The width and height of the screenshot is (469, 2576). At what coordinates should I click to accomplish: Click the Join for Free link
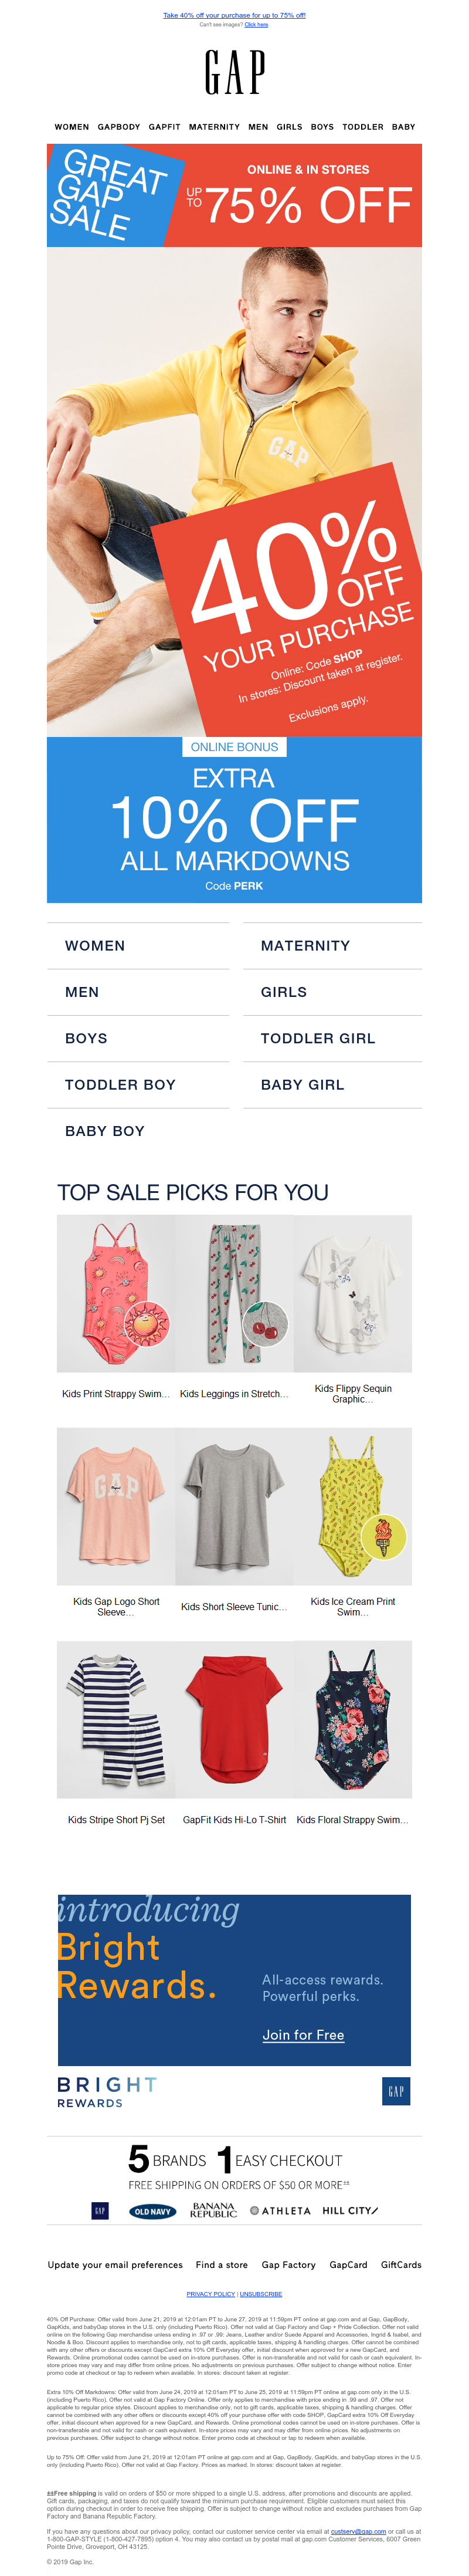pos(303,2035)
